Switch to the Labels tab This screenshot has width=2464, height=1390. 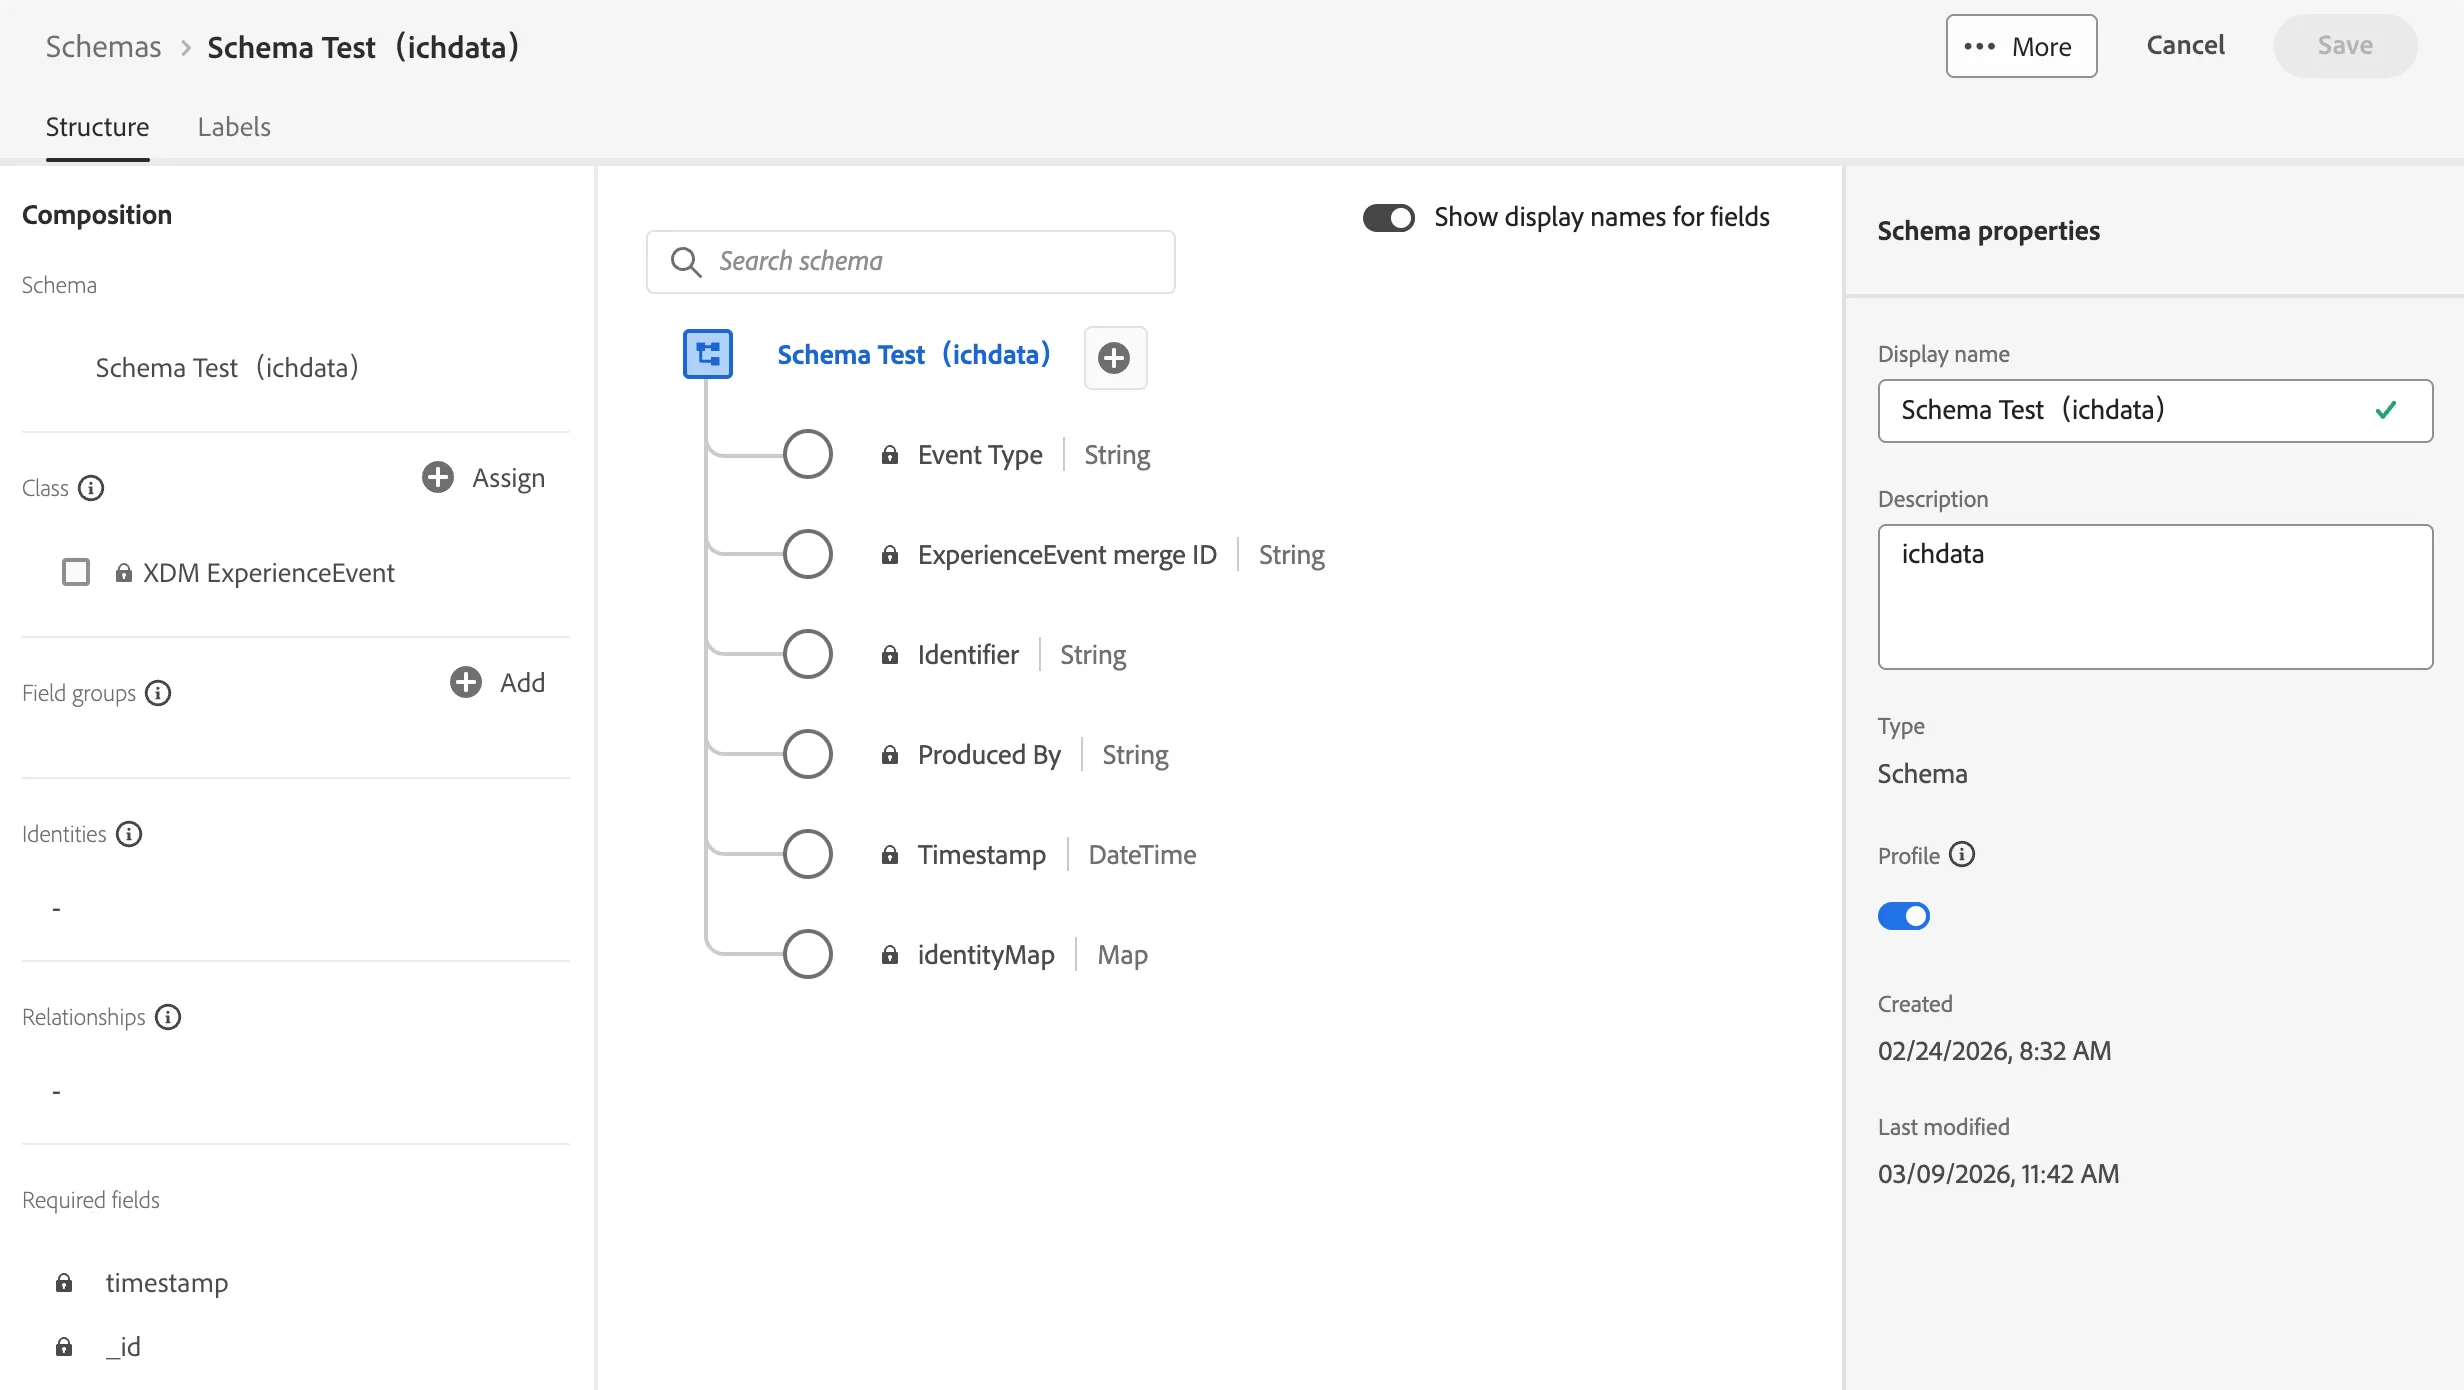(234, 127)
